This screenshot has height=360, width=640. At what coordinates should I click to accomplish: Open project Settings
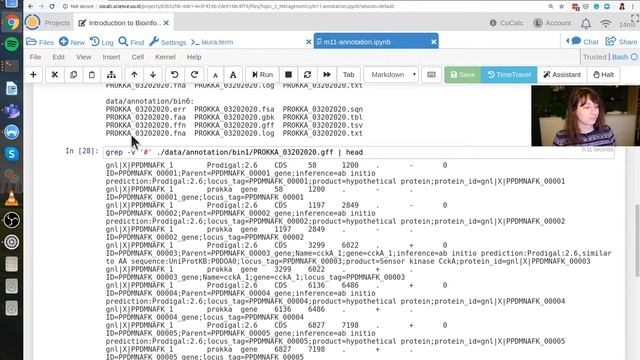tap(167, 42)
